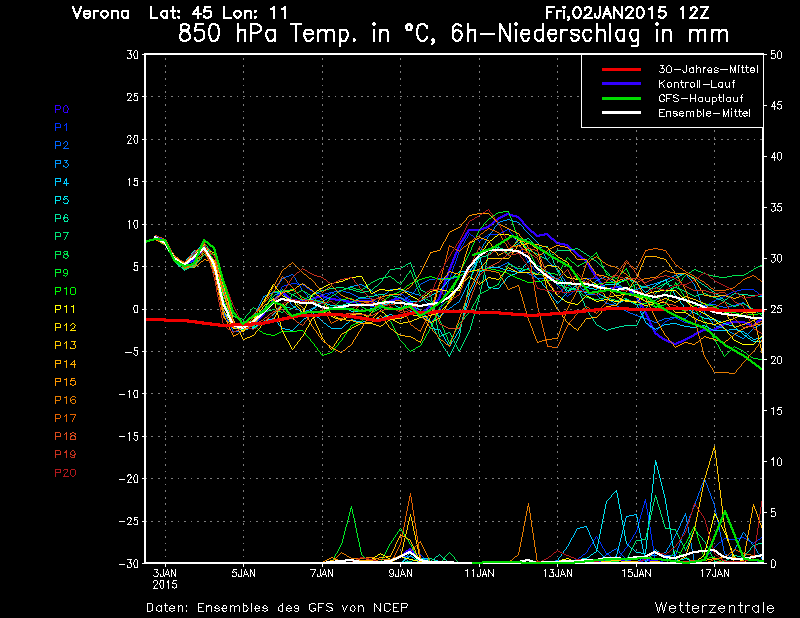Click the 5JAN x-axis label
Screen dimensions: 800x618
243,573
